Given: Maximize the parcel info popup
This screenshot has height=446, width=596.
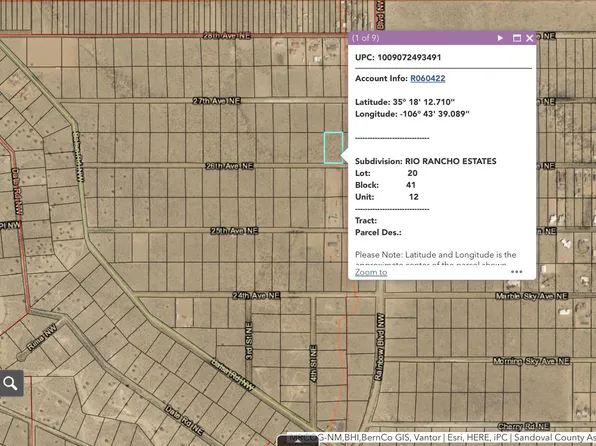Looking at the screenshot, I should (517, 38).
